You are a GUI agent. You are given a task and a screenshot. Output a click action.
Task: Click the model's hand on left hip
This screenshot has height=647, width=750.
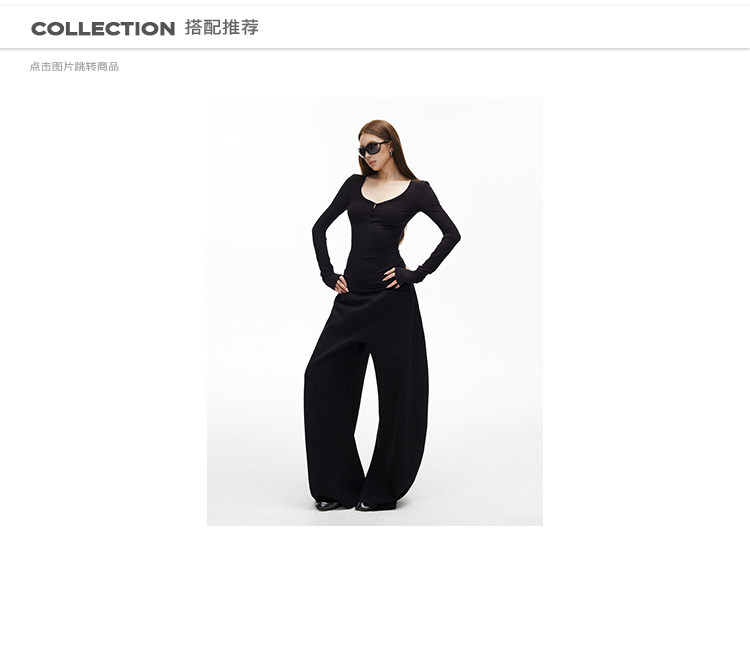tap(341, 285)
